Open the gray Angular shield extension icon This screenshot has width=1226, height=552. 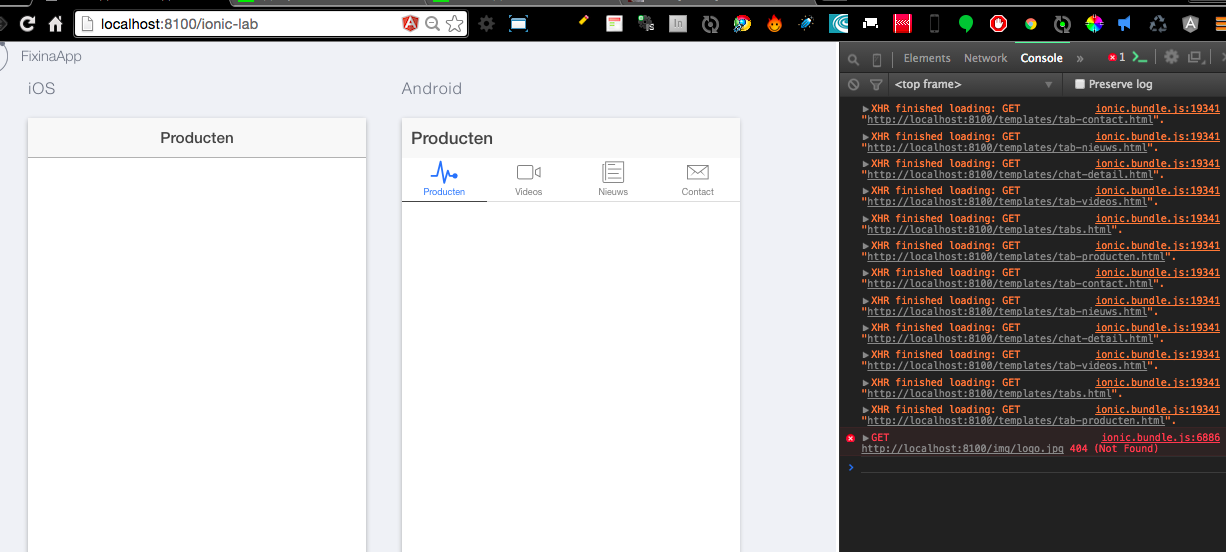(x=1191, y=23)
